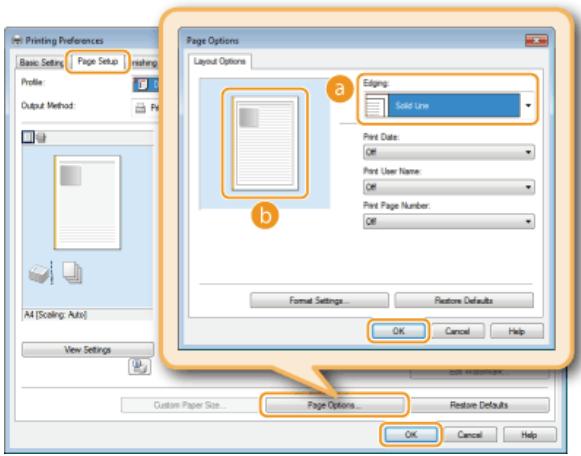Click the Format Settings button

pos(319,300)
